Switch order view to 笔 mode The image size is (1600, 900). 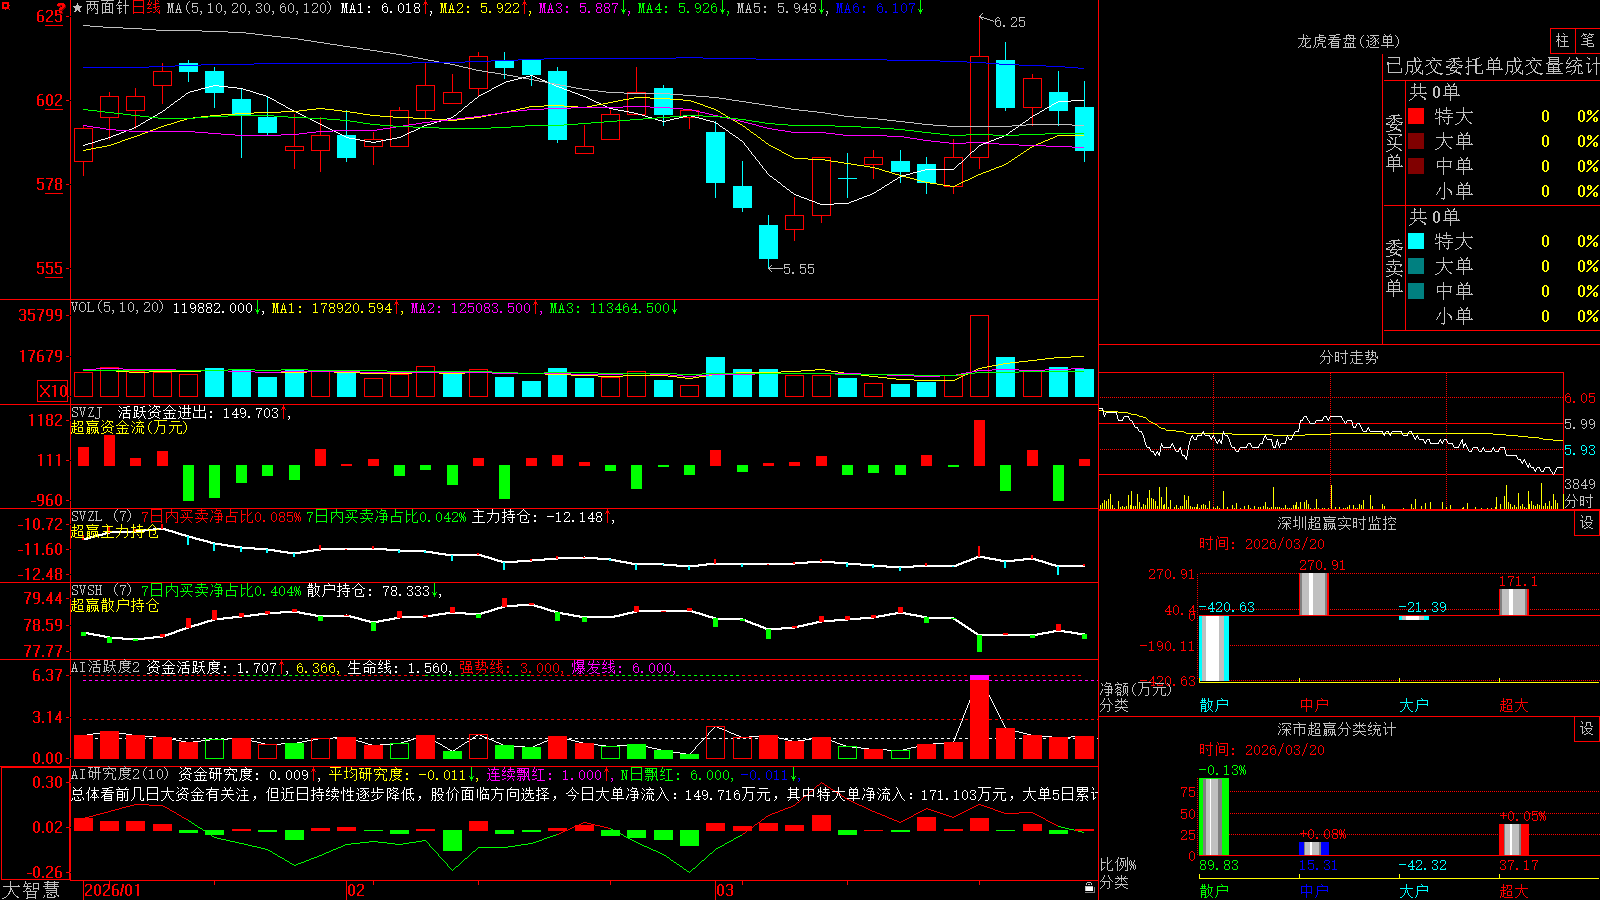pos(1587,40)
